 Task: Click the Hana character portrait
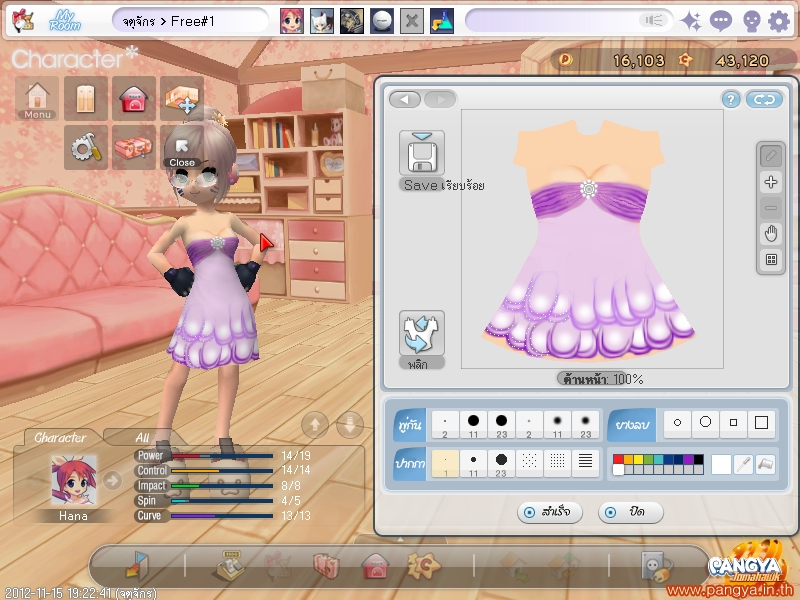click(x=73, y=480)
